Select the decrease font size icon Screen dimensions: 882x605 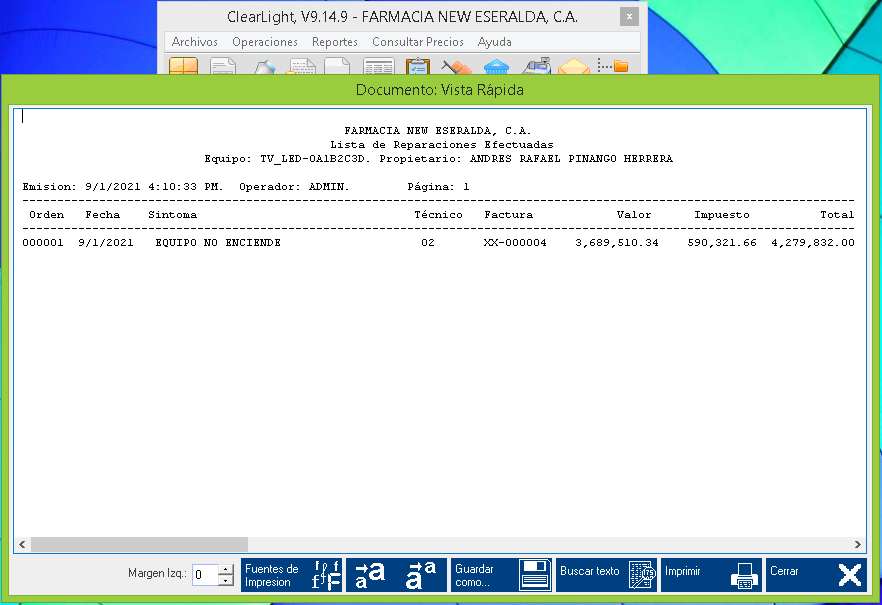pyautogui.click(x=417, y=574)
